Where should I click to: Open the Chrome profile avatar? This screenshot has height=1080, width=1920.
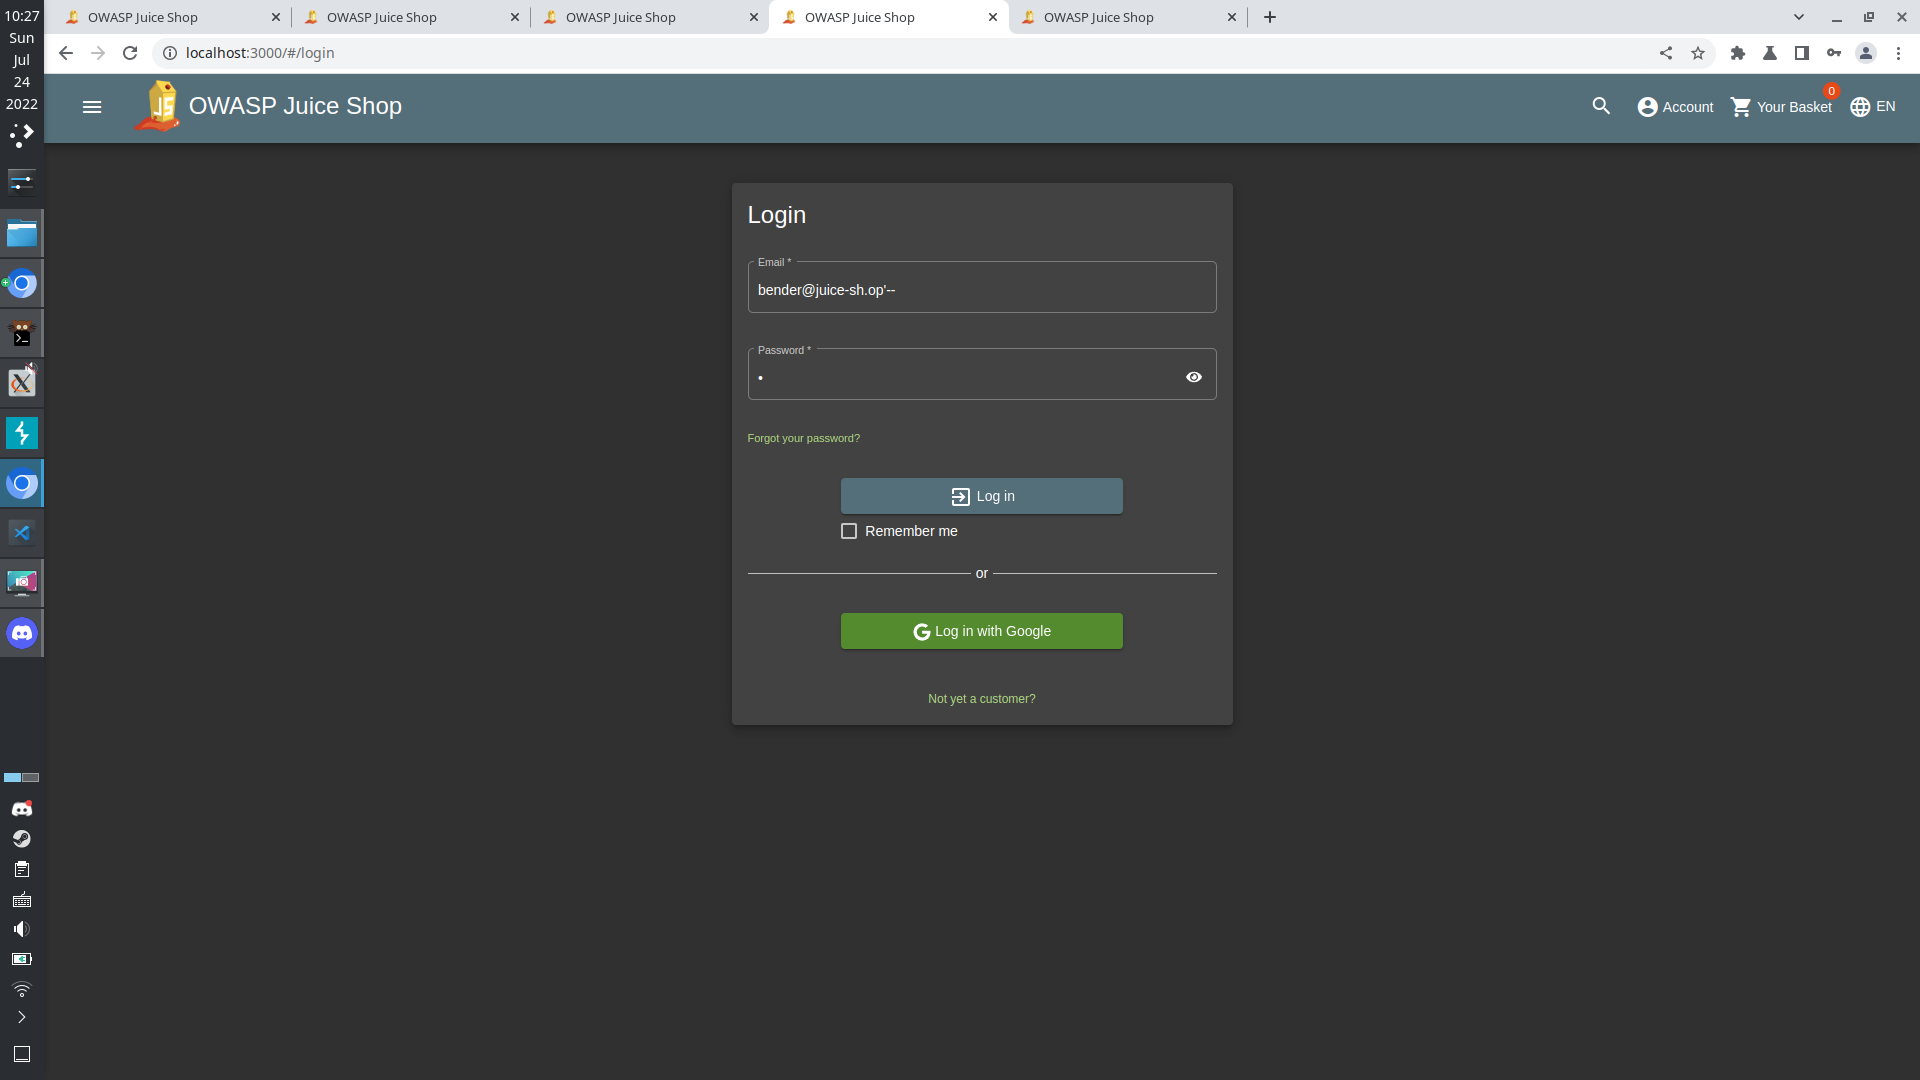[1866, 53]
